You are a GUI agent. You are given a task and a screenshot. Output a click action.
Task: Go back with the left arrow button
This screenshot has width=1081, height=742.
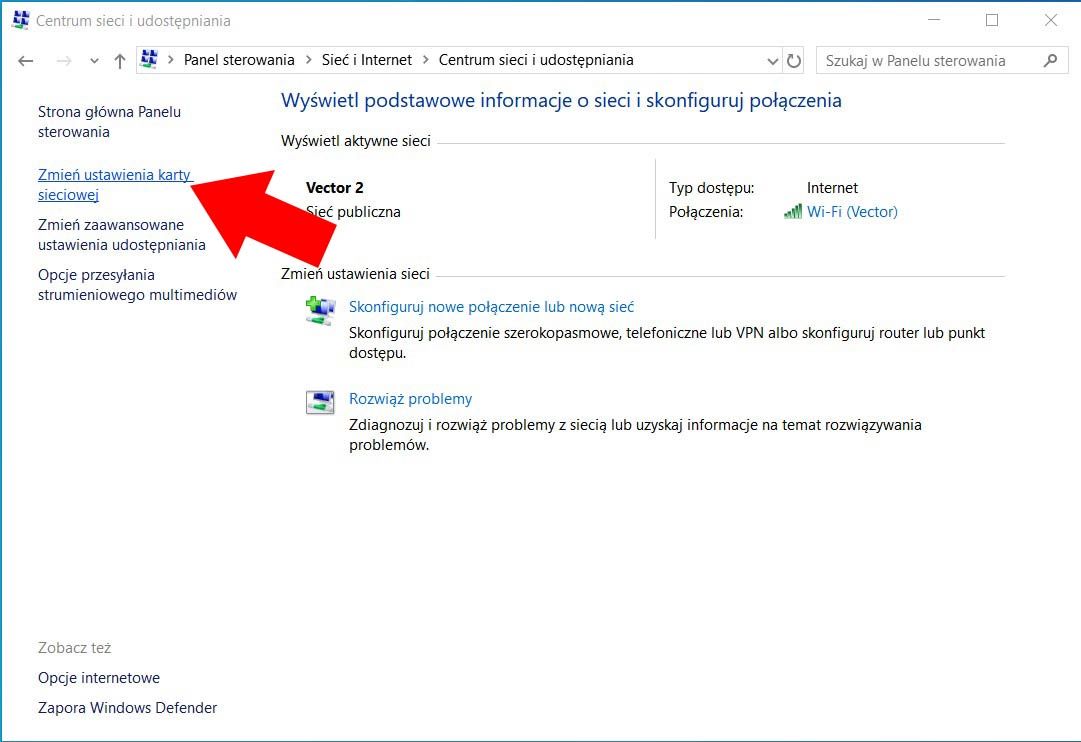click(26, 61)
